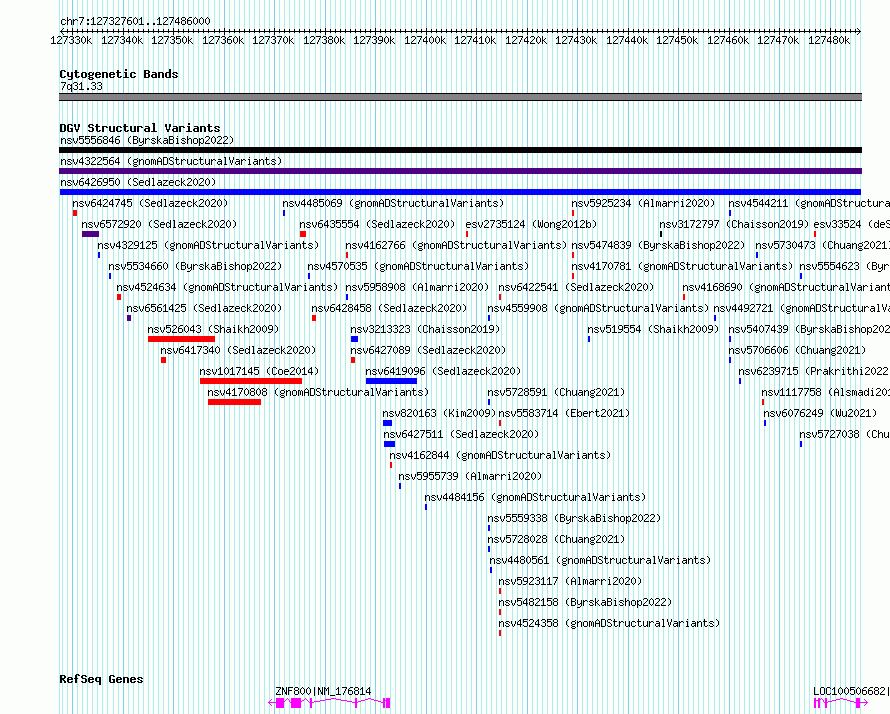Image resolution: width=890 pixels, height=714 pixels.
Task: Click the blue marker under nsv6427511
Action: tap(389, 444)
